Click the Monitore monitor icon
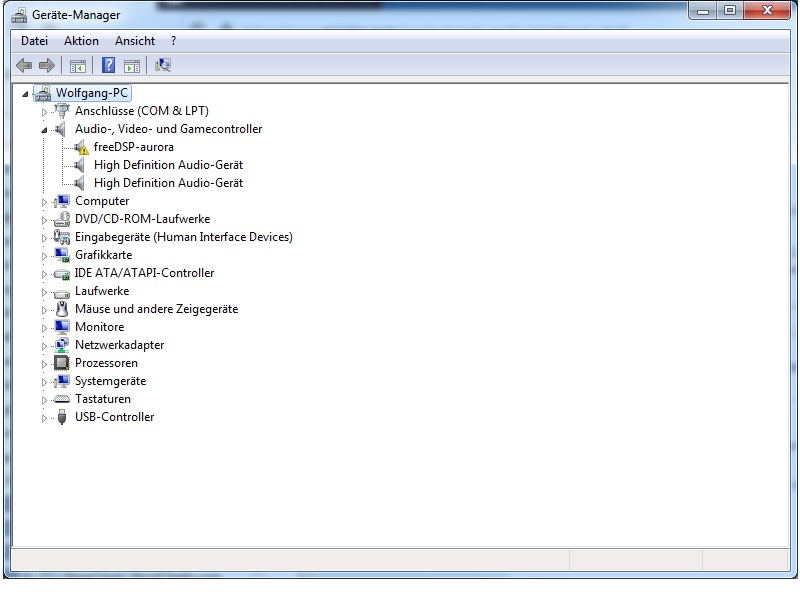800x600 pixels. (x=62, y=327)
